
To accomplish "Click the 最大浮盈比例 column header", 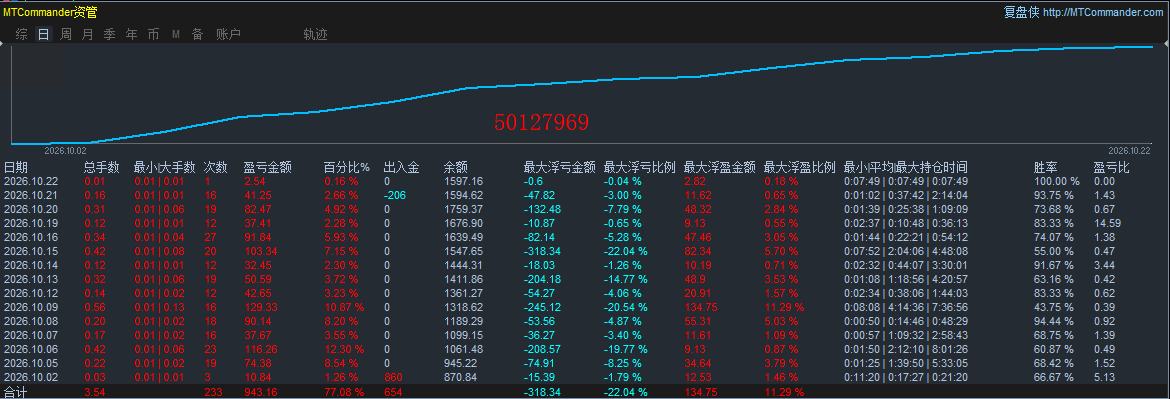I will (799, 167).
